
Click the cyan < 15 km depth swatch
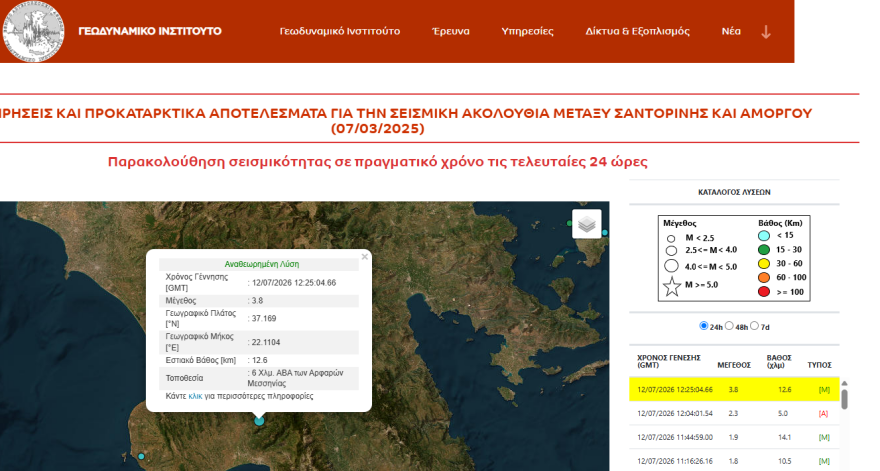pyautogui.click(x=764, y=236)
